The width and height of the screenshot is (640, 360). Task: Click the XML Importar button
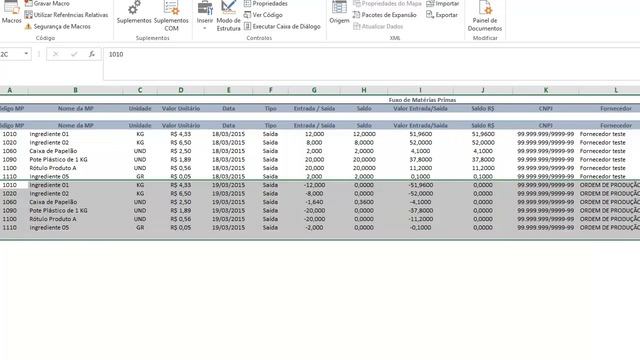coord(442,4)
